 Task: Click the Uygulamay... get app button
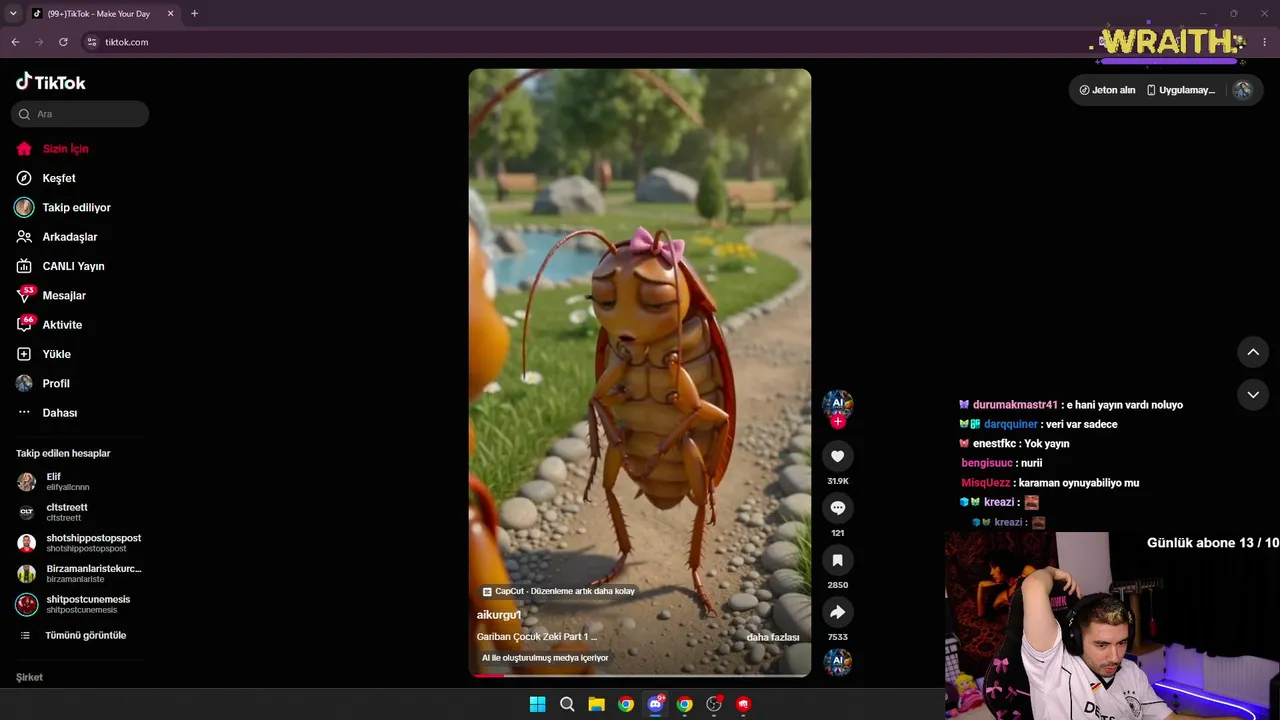coord(1181,90)
